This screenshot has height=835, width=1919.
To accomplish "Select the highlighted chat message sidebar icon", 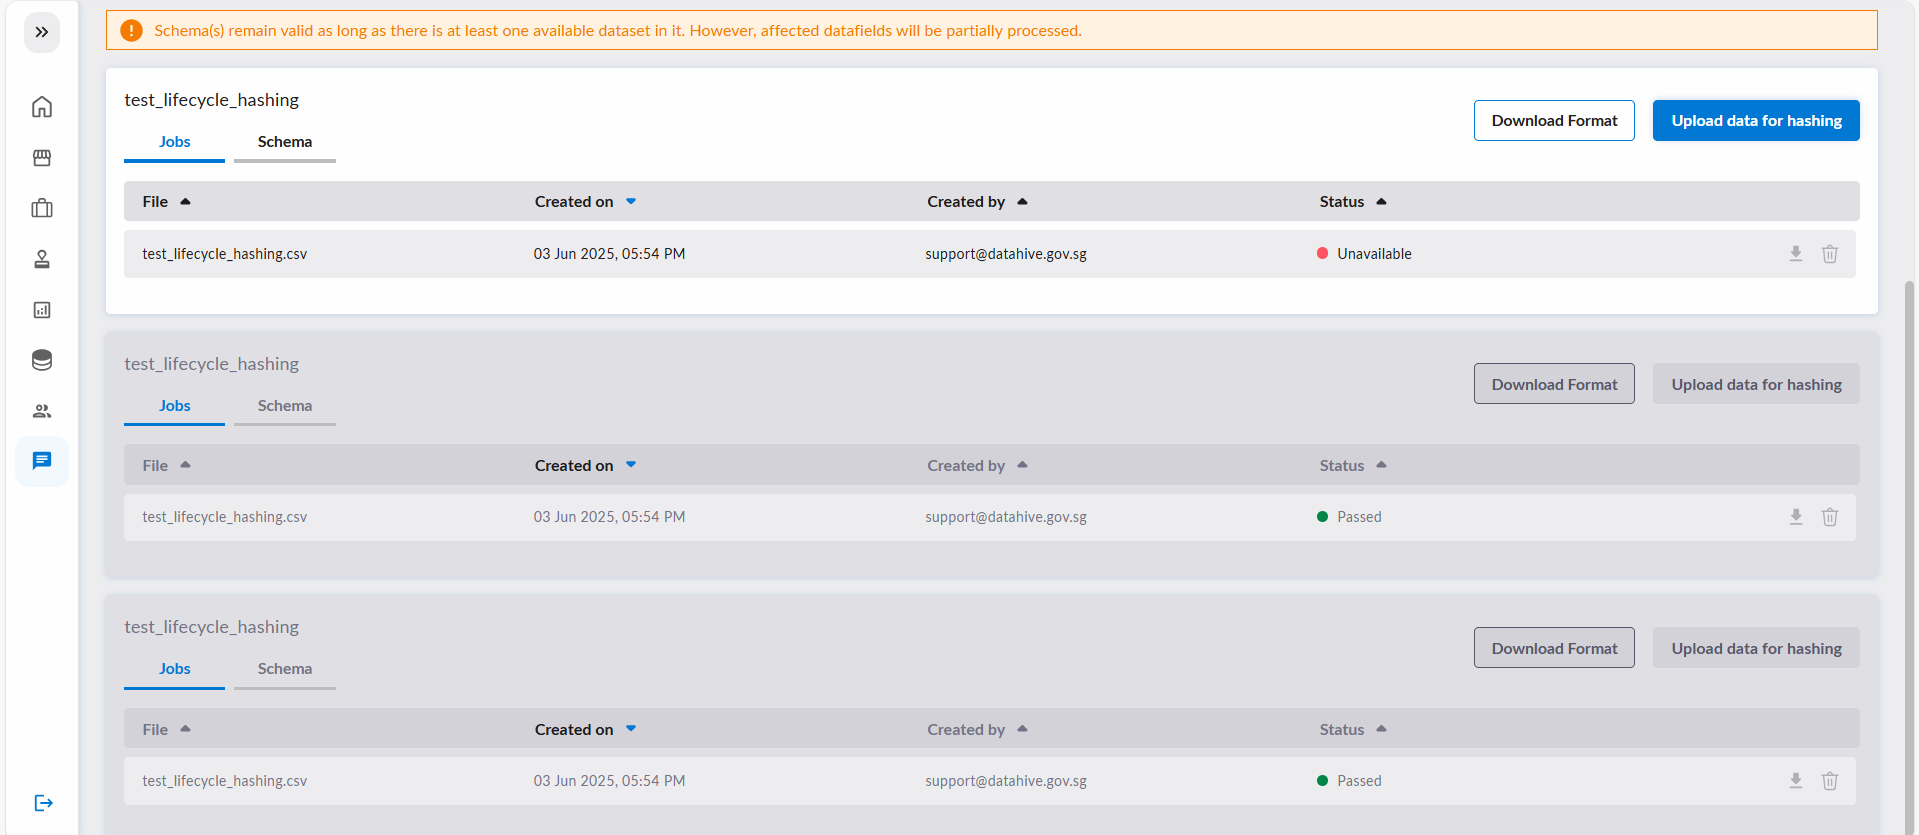I will (42, 461).
